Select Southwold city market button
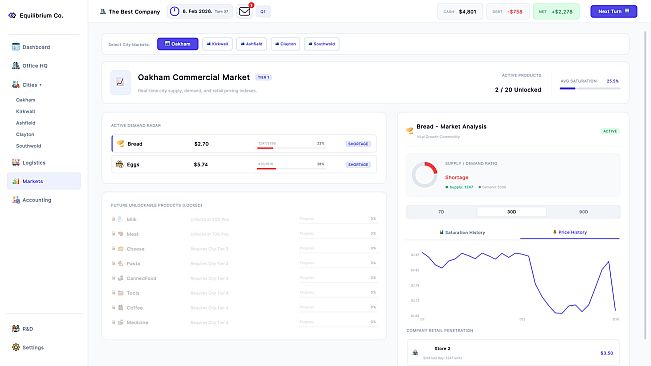This screenshot has width=651, height=366. tap(322, 44)
